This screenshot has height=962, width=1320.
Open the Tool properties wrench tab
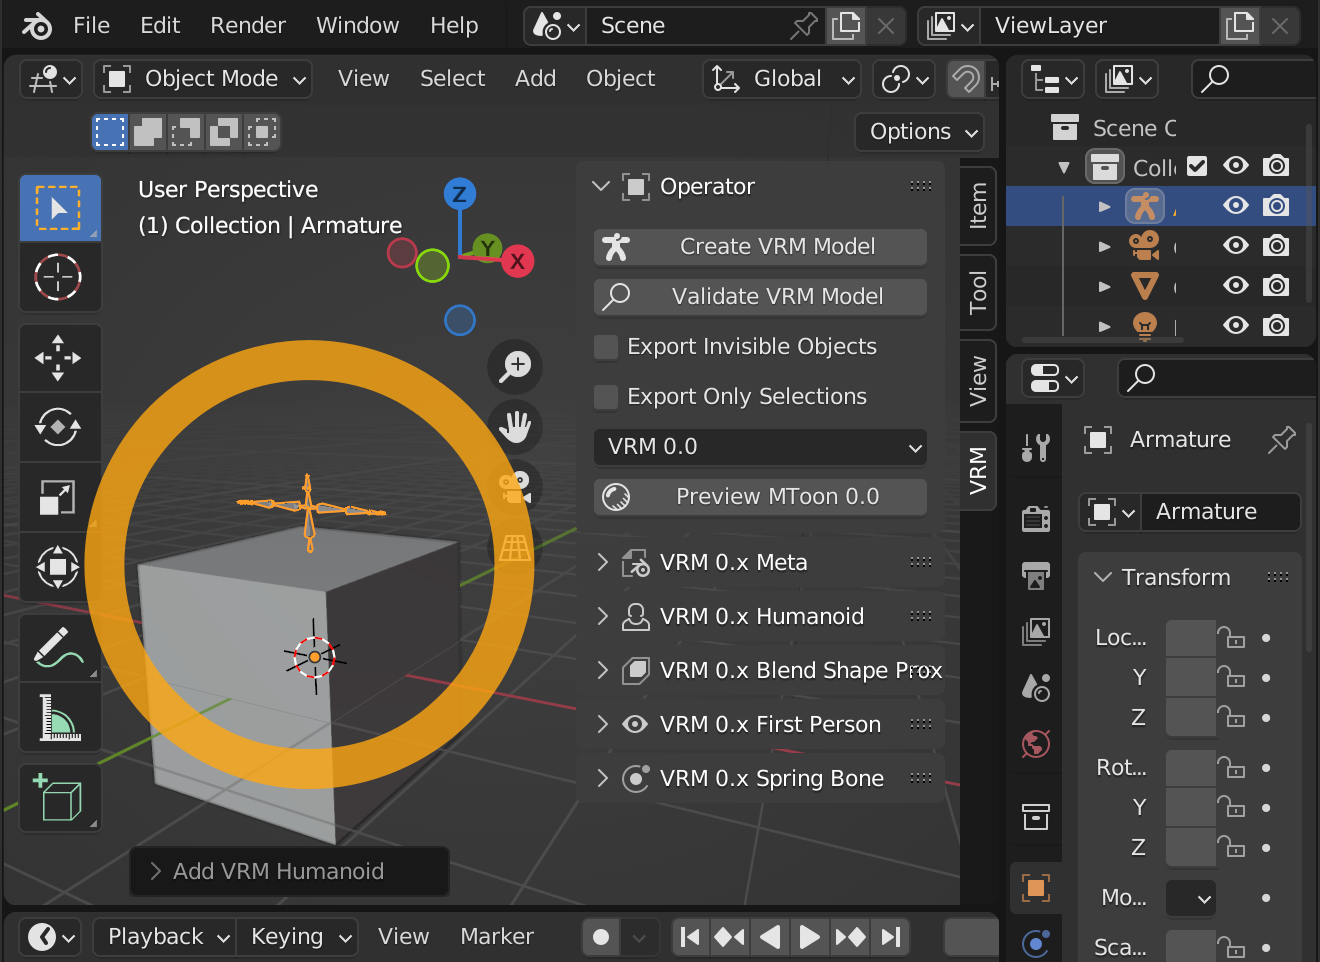[1036, 447]
